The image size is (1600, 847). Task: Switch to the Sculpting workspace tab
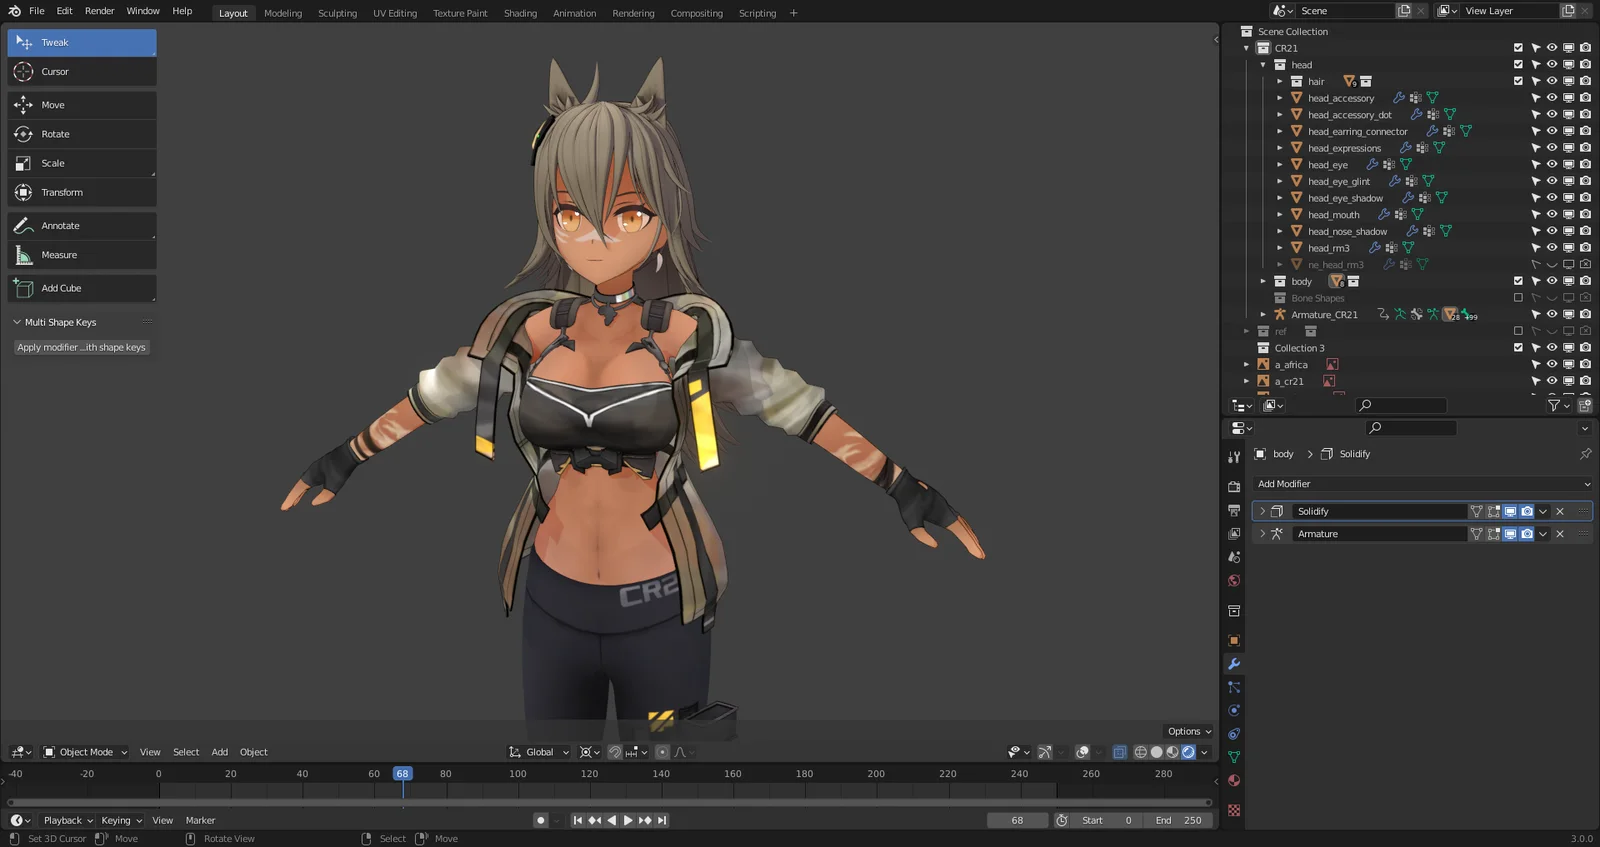tap(337, 13)
